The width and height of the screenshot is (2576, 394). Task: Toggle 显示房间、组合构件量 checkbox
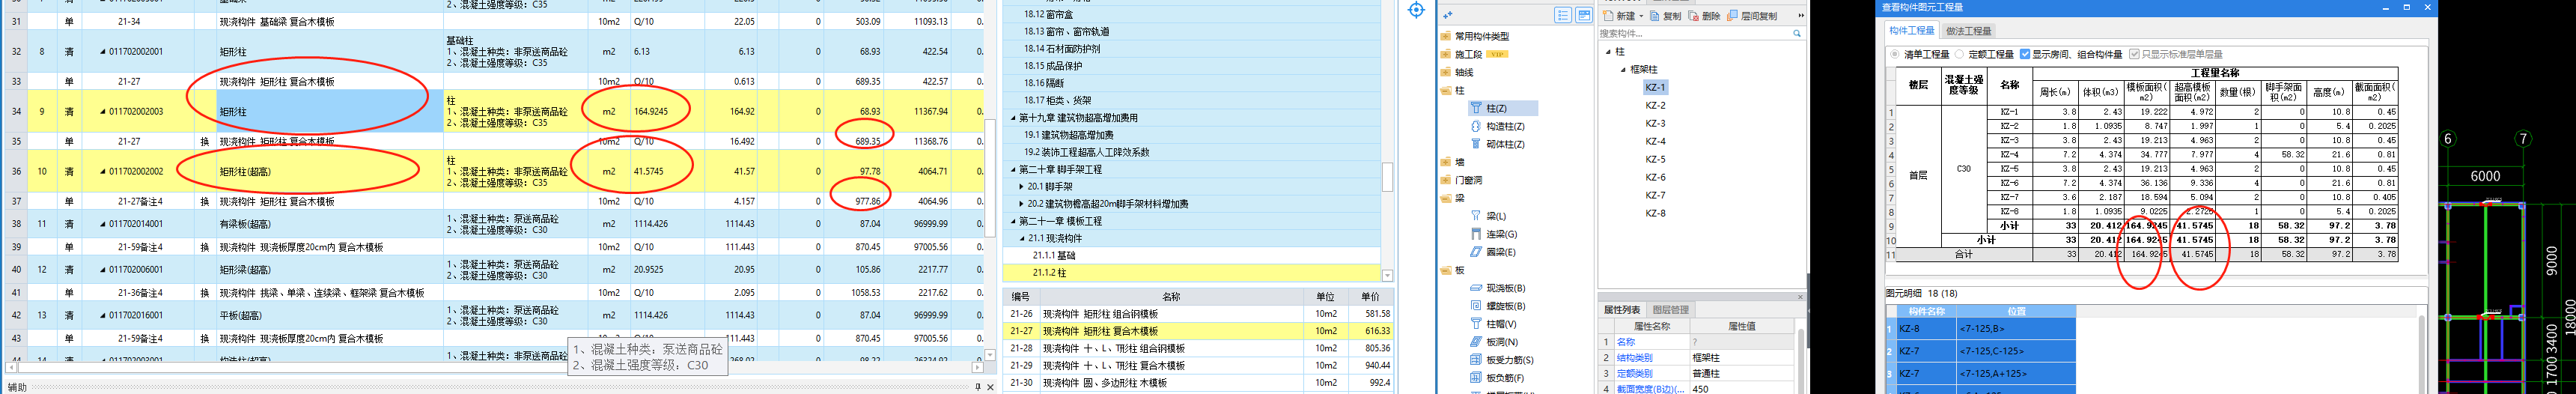click(x=2025, y=54)
